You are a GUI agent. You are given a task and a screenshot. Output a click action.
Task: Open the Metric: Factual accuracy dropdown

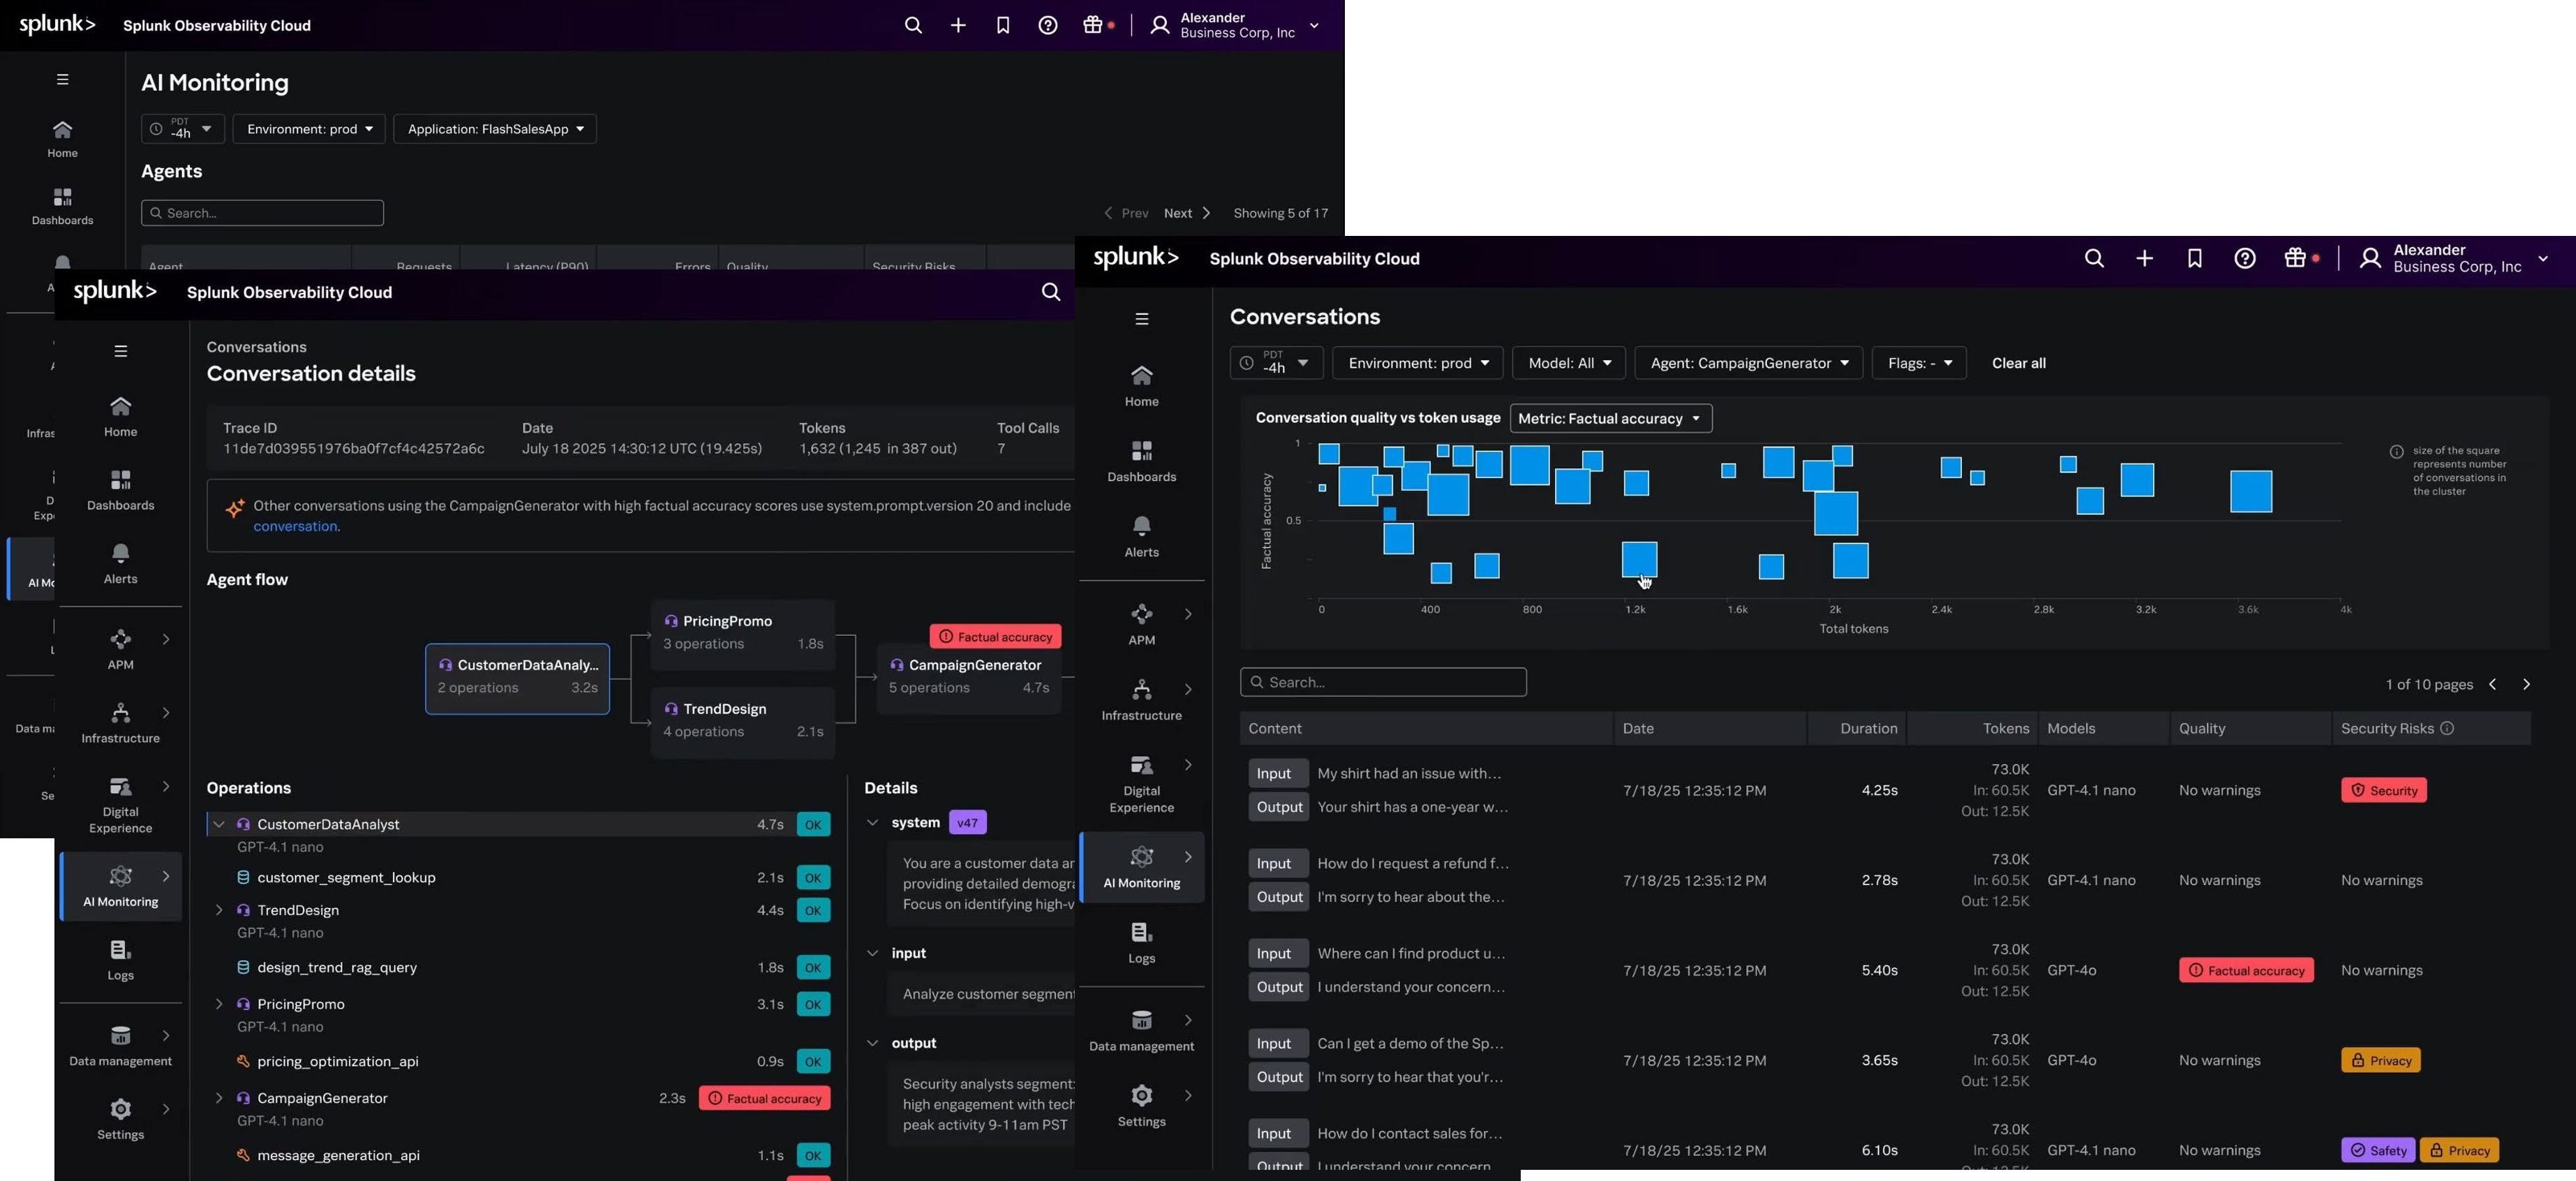coord(1610,419)
